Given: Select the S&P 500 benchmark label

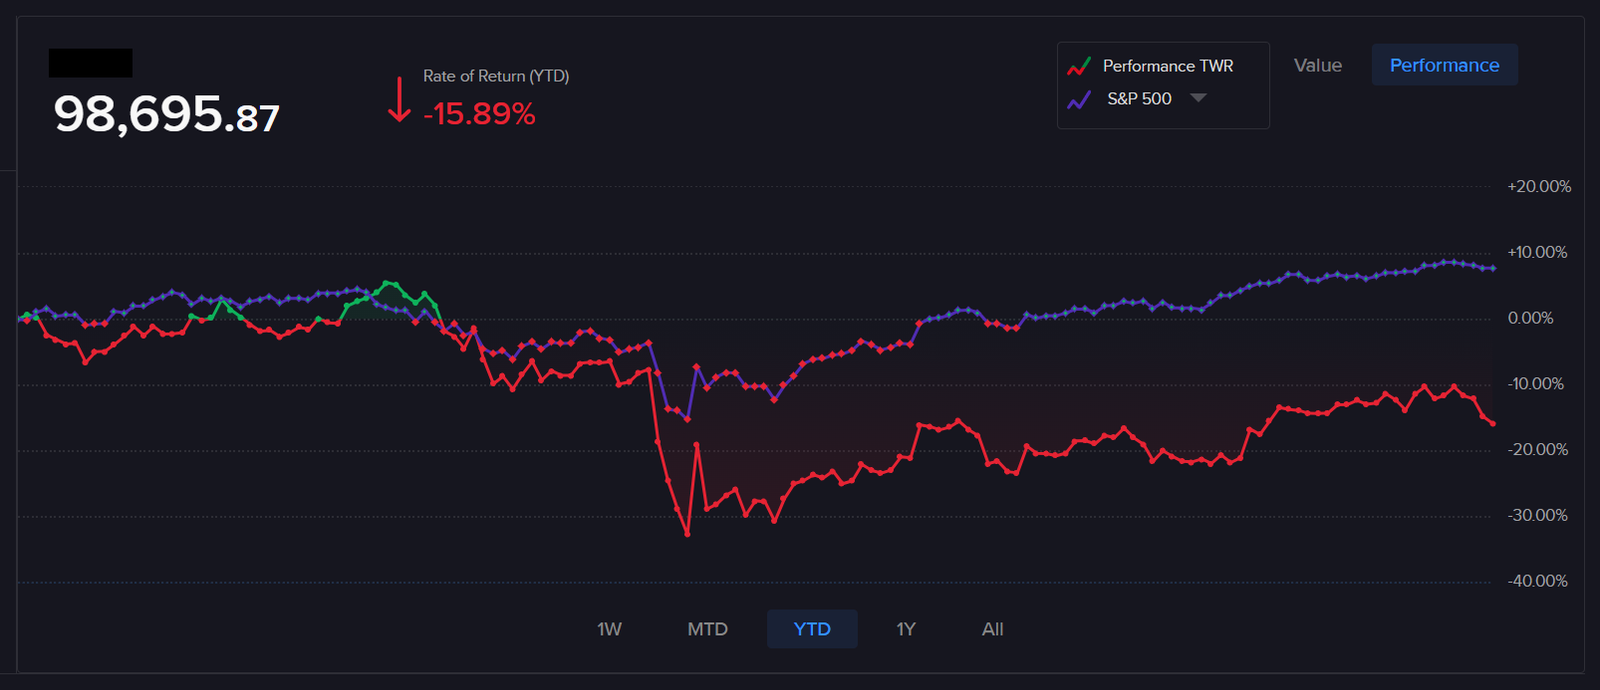Looking at the screenshot, I should (1139, 99).
